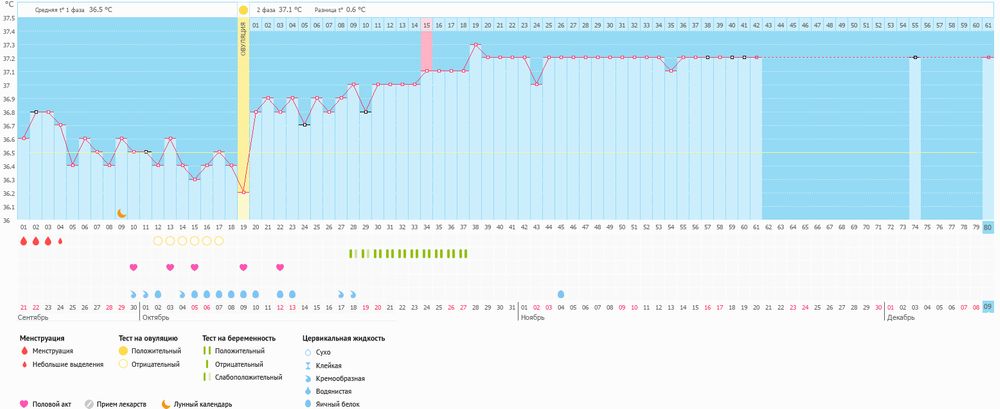Click the Менструация red drop legend icon
1000x409 pixels.
(x=24, y=352)
